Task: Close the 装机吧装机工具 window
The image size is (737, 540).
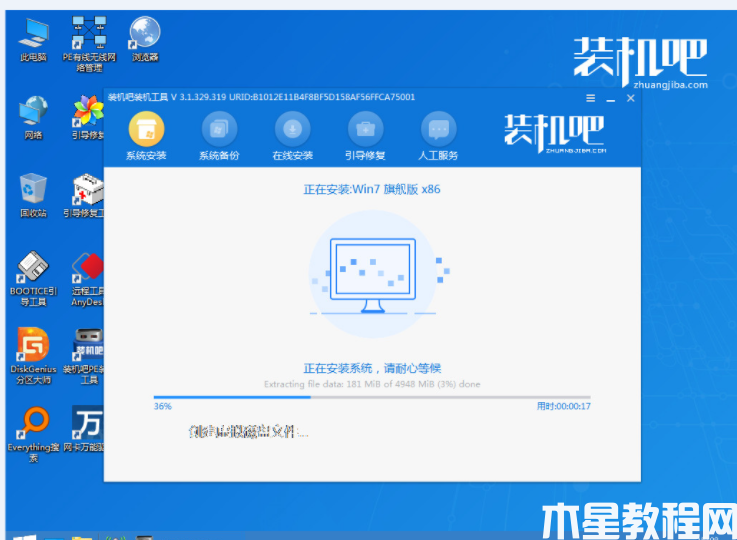Action: (x=631, y=98)
